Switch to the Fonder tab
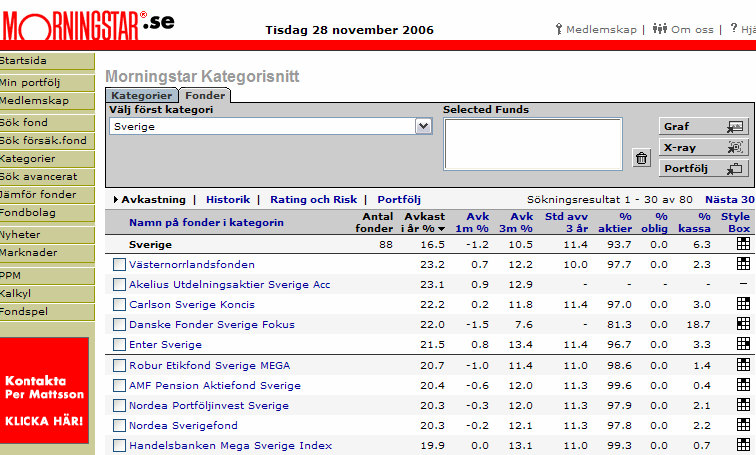The width and height of the screenshot is (756, 455). click(205, 95)
